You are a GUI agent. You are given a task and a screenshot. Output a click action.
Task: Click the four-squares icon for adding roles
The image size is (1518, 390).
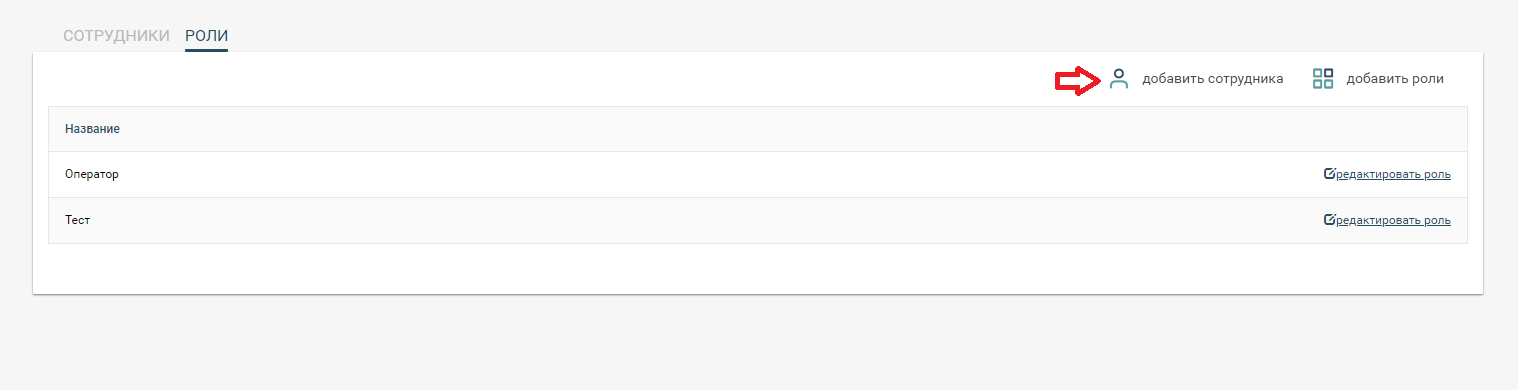pyautogui.click(x=1323, y=79)
